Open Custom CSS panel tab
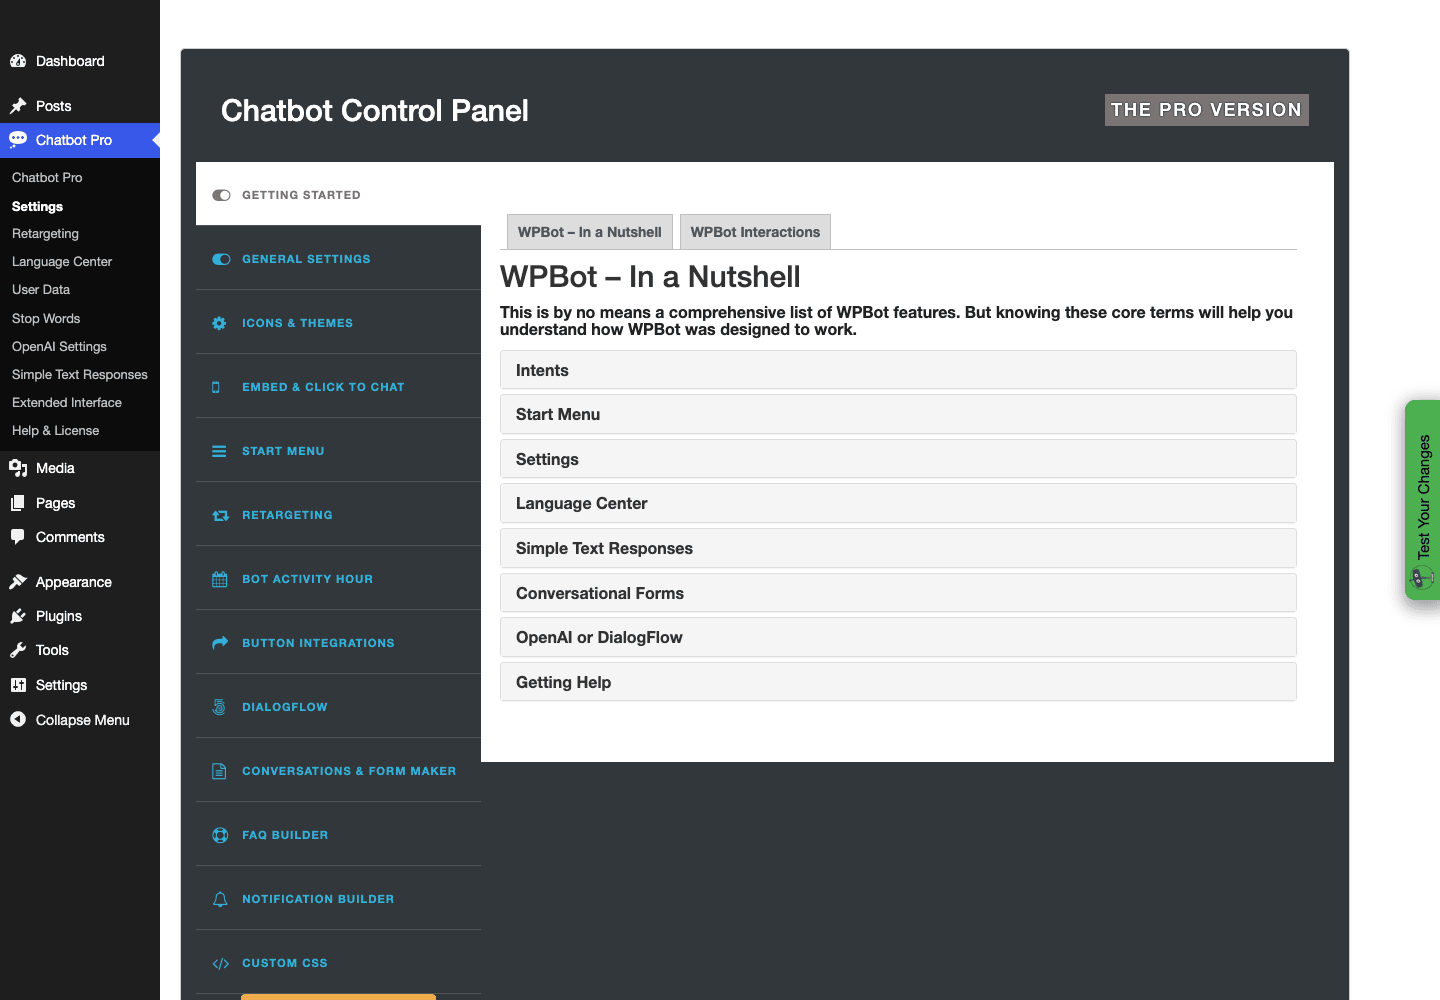This screenshot has height=1000, width=1440. coord(338,962)
